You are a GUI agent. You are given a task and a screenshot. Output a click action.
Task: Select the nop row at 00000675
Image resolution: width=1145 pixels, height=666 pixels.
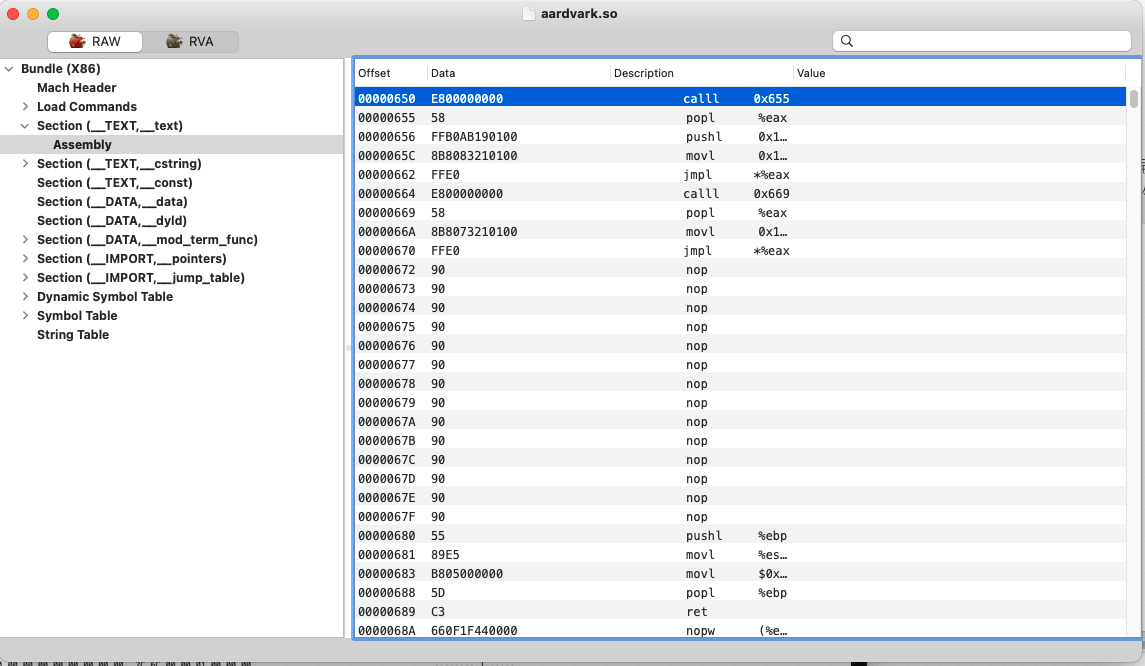[740, 326]
